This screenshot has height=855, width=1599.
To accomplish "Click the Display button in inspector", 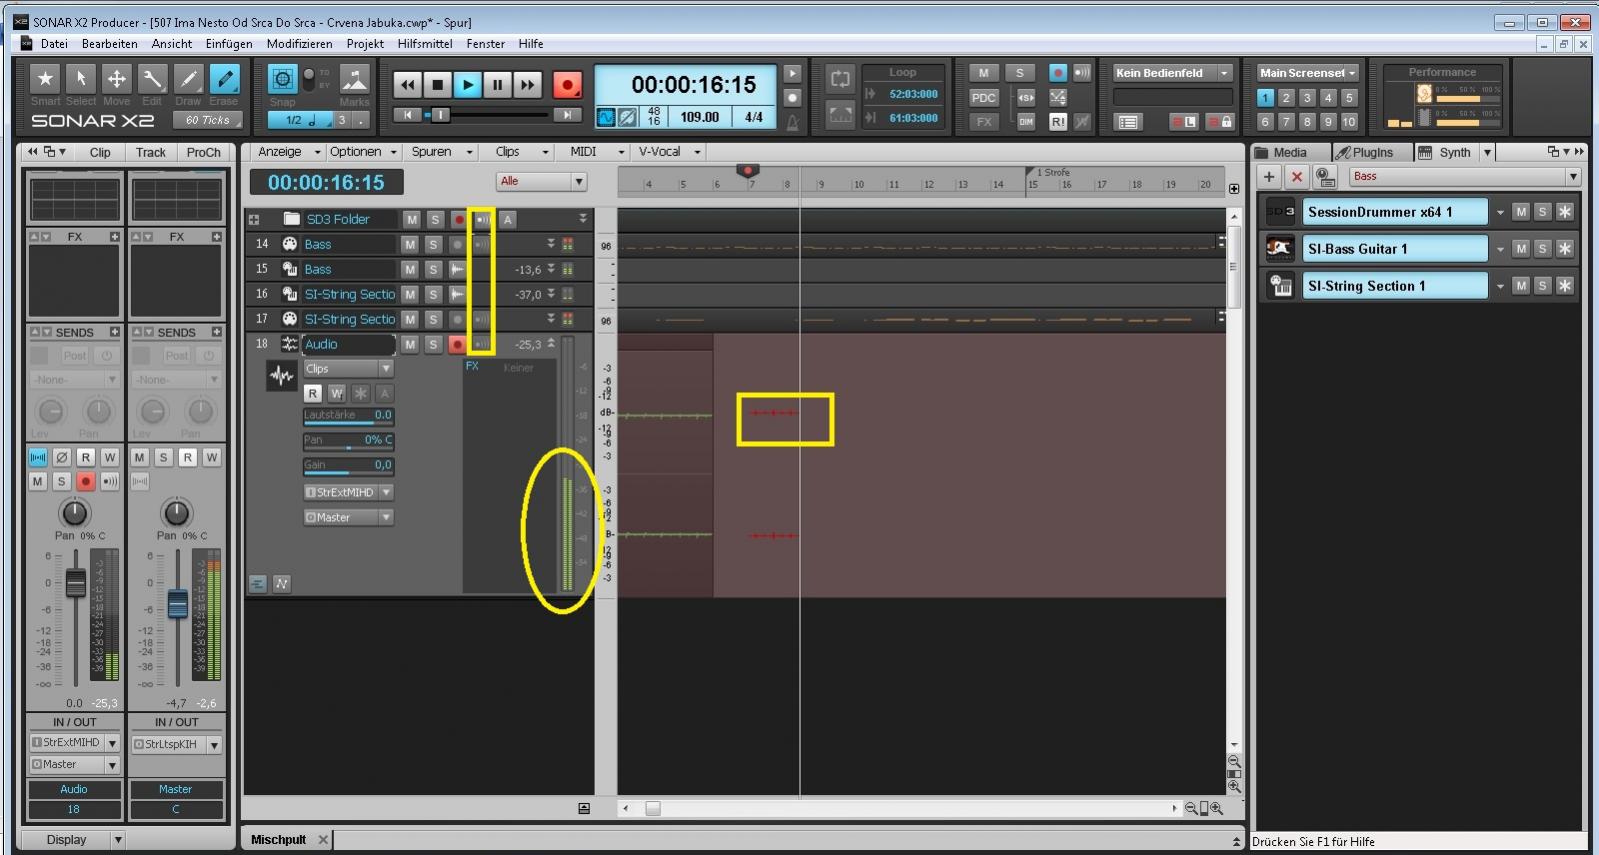I will click(66, 840).
